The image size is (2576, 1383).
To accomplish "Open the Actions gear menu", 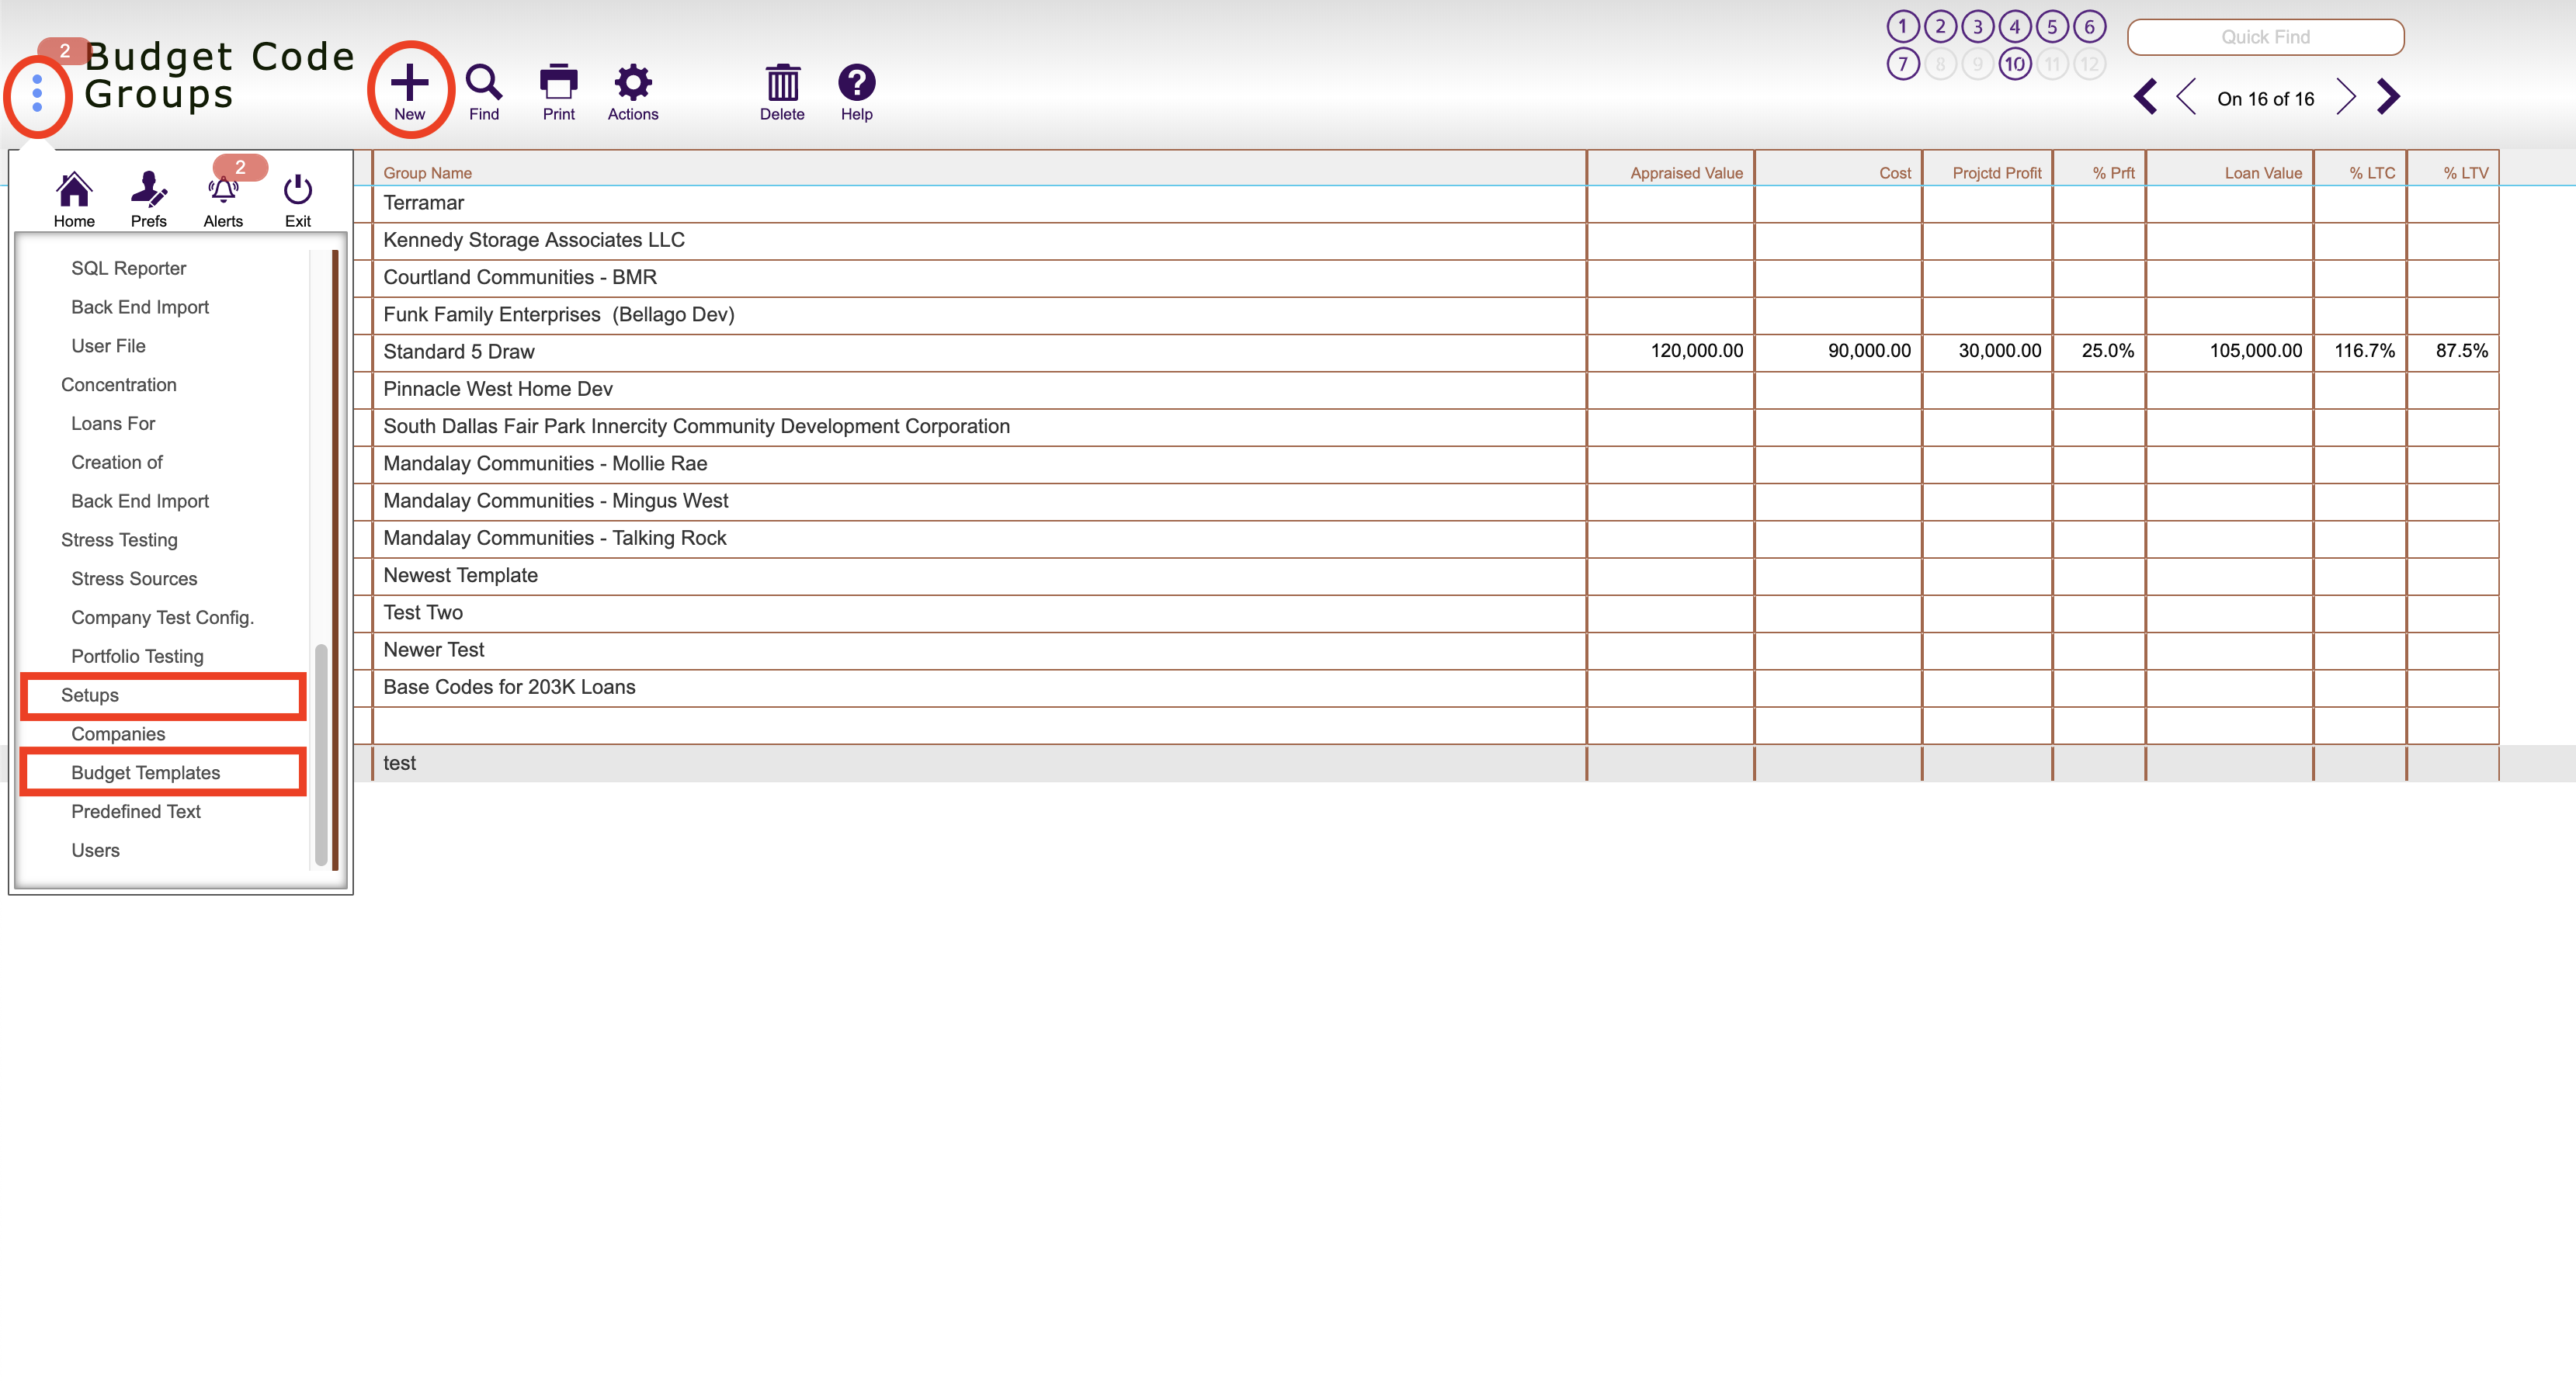I will pos(633,92).
